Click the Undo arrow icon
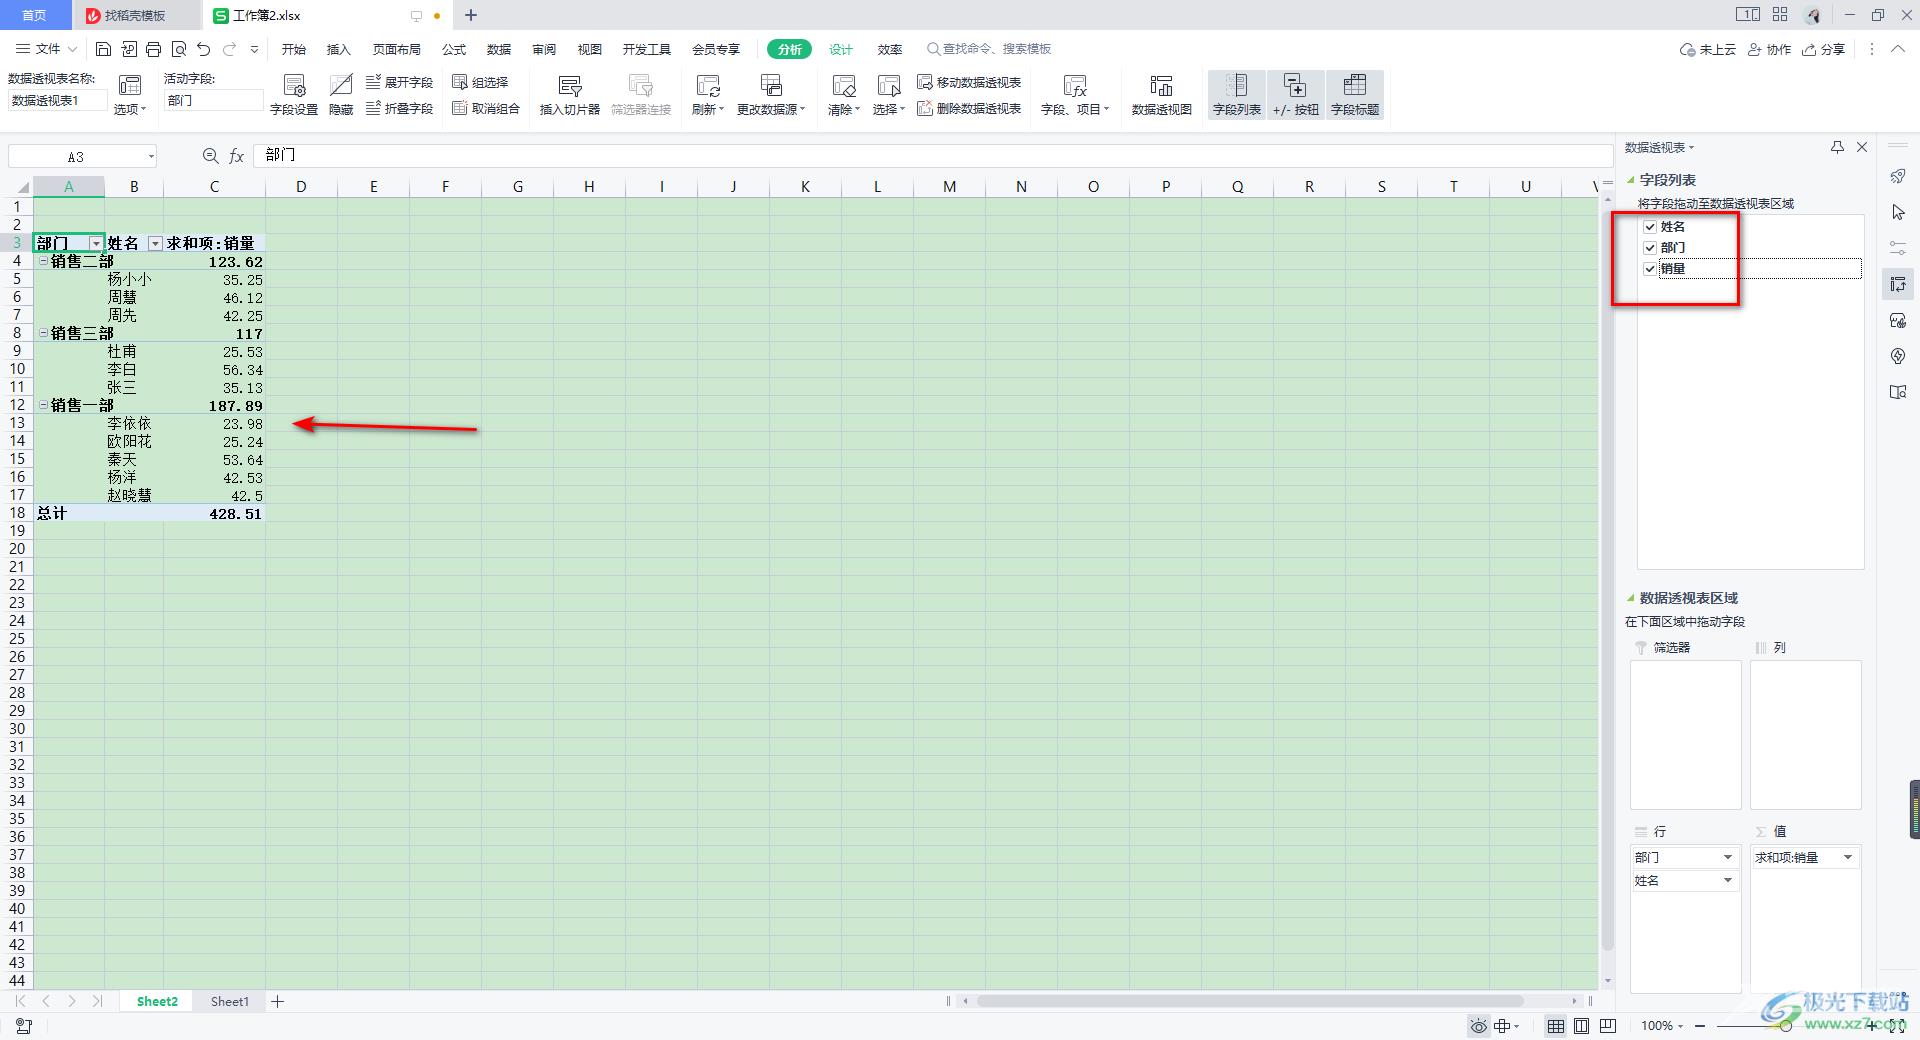Image resolution: width=1920 pixels, height=1040 pixels. coord(204,49)
